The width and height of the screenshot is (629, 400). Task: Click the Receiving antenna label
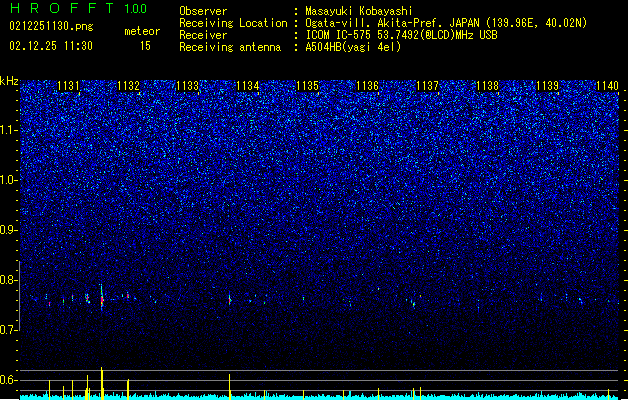pos(230,47)
